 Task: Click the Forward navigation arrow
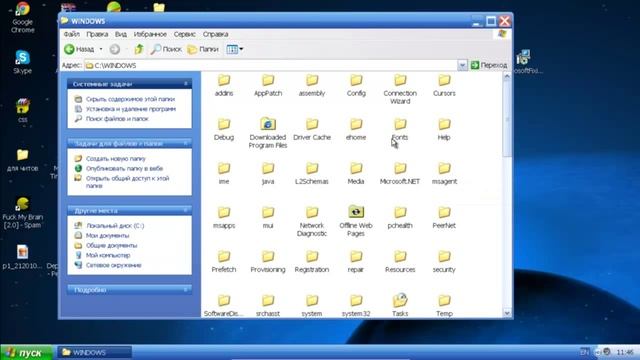(x=115, y=49)
